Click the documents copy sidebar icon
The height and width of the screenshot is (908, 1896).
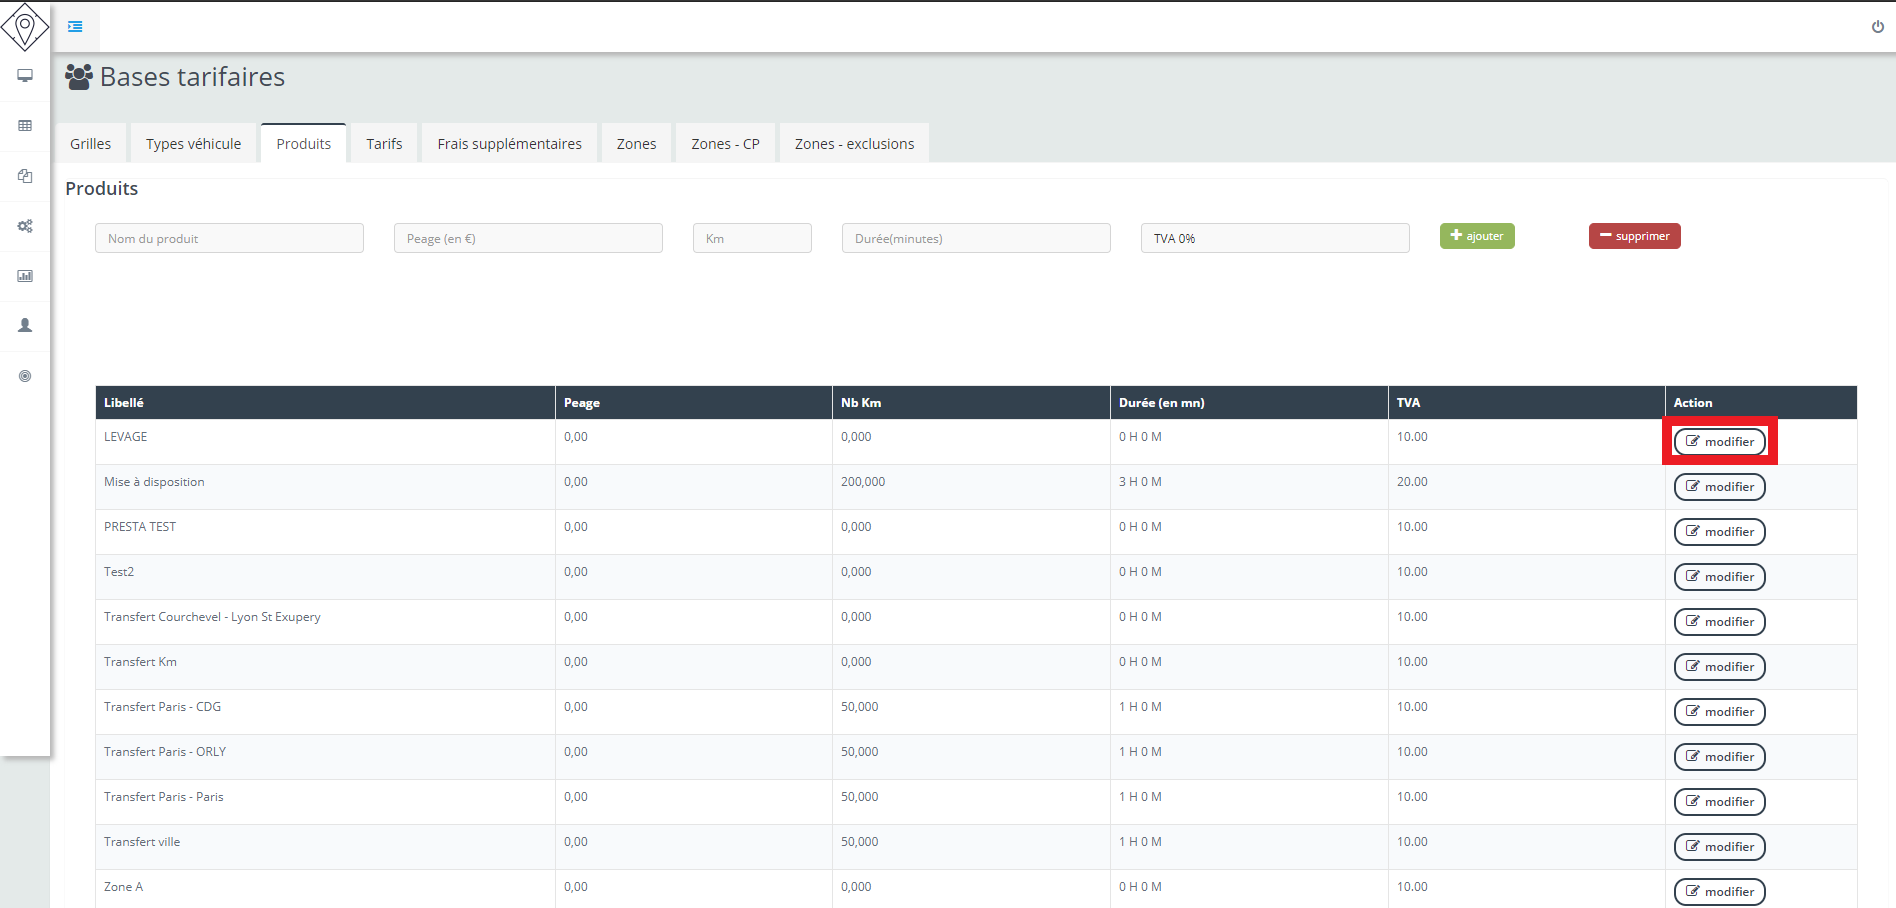[25, 176]
